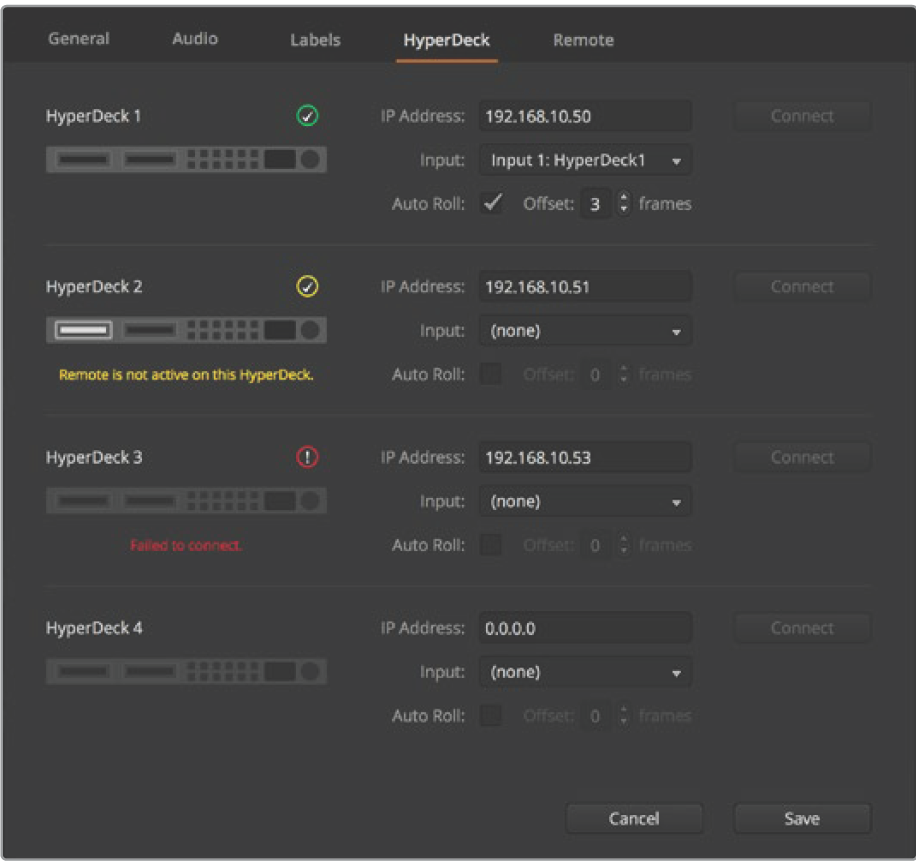Click the HyperDeck 1 device image
The height and width of the screenshot is (863, 916).
point(186,160)
